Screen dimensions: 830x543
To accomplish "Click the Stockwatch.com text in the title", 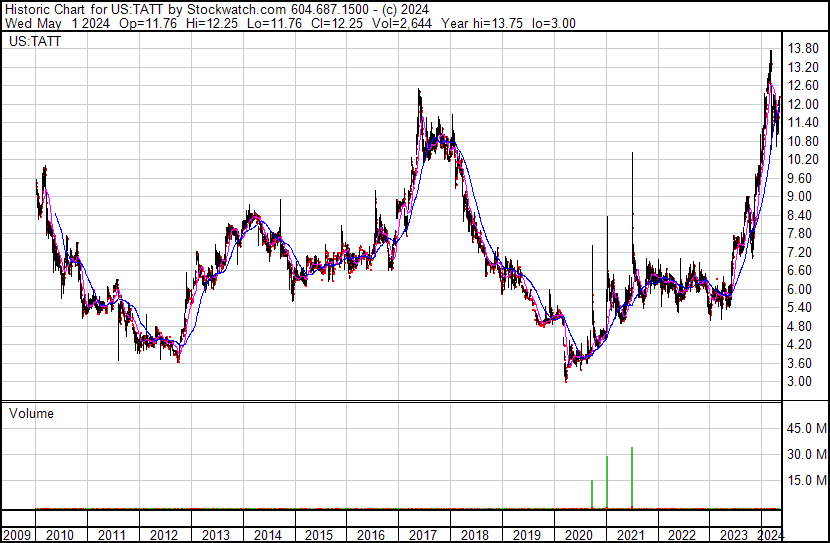I will point(237,10).
